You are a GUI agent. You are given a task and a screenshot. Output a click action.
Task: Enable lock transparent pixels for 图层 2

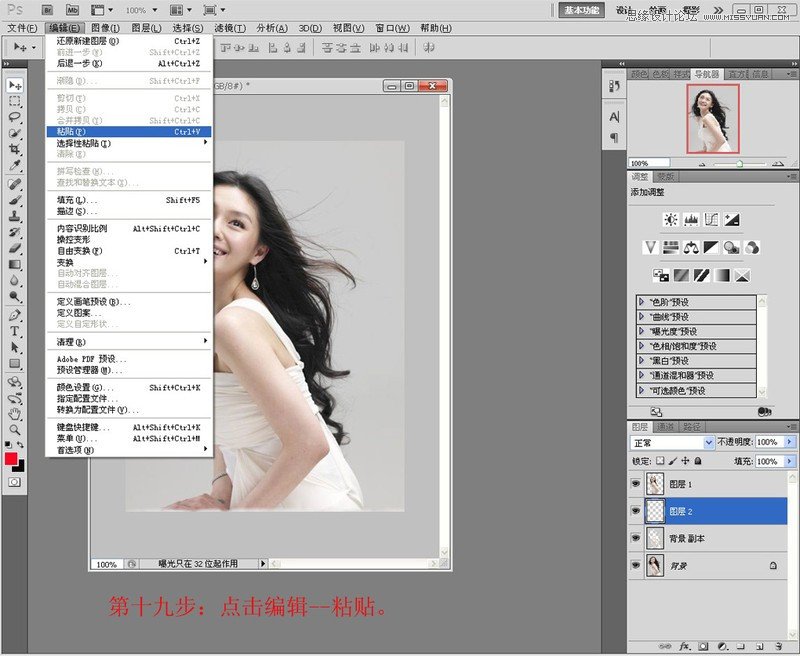(x=660, y=461)
